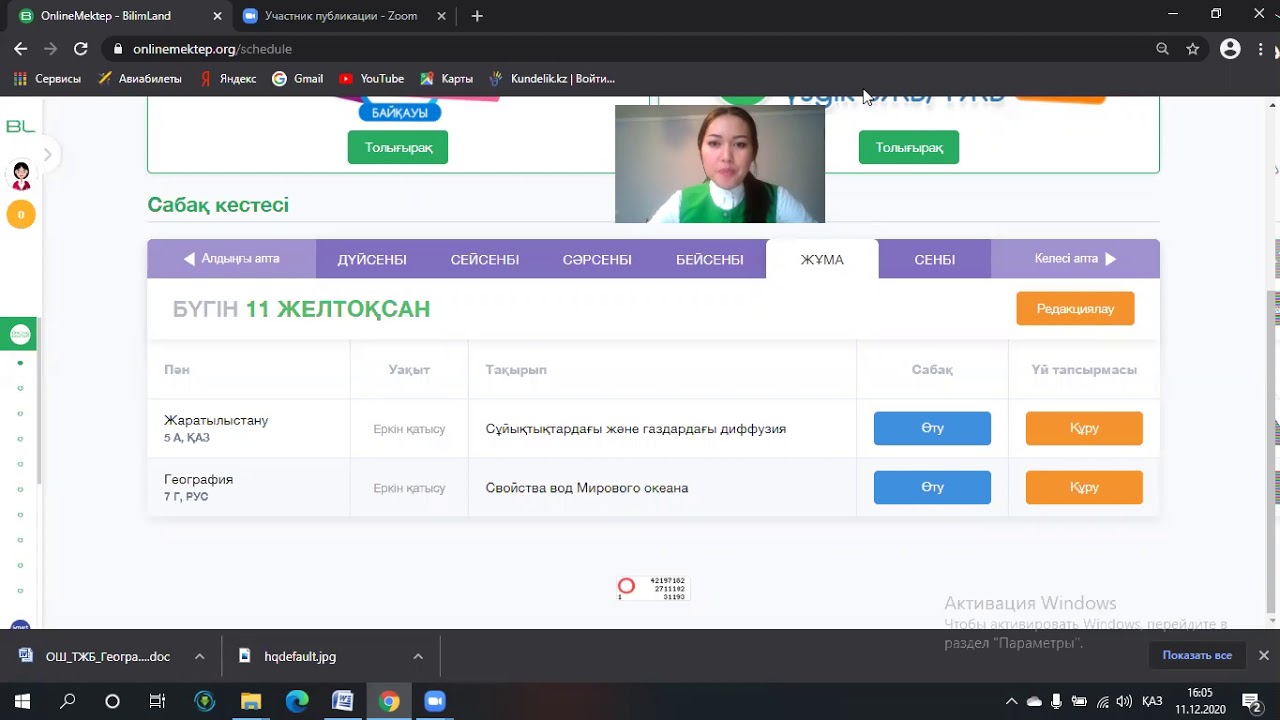Expand options for the ОШ_ТЖБ doc download

coord(199,657)
